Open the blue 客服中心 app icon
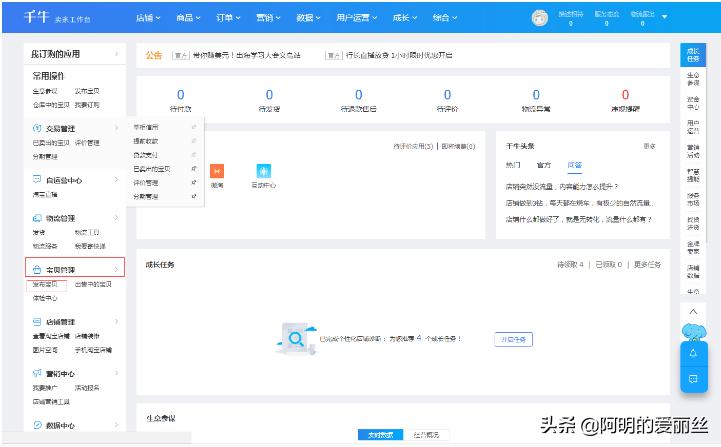The height and width of the screenshot is (447, 721). (x=263, y=171)
